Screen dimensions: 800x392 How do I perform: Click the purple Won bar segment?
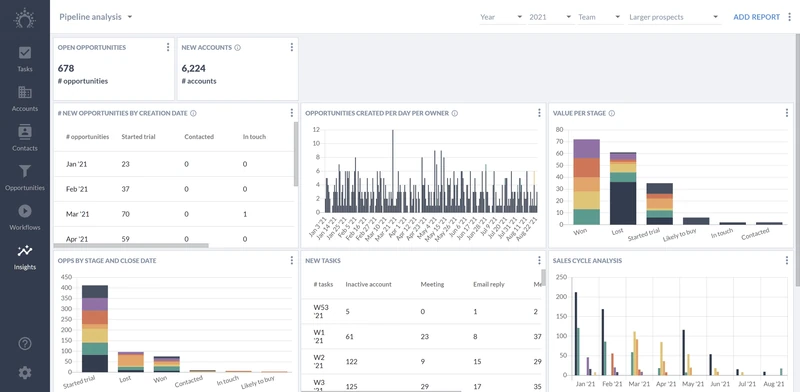(586, 149)
